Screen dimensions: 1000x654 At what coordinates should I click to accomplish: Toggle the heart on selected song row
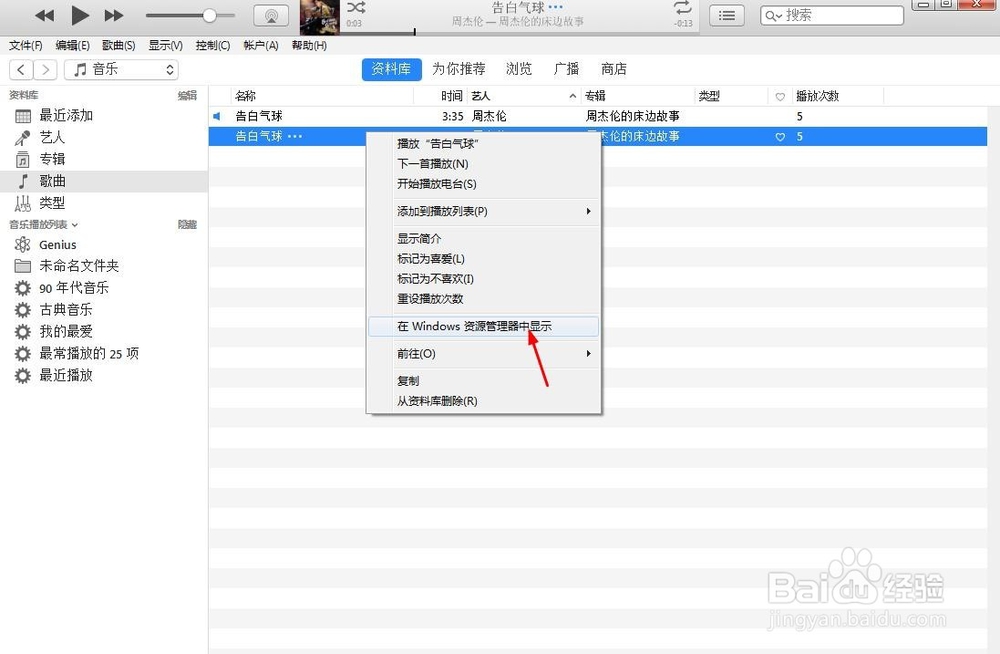[780, 137]
